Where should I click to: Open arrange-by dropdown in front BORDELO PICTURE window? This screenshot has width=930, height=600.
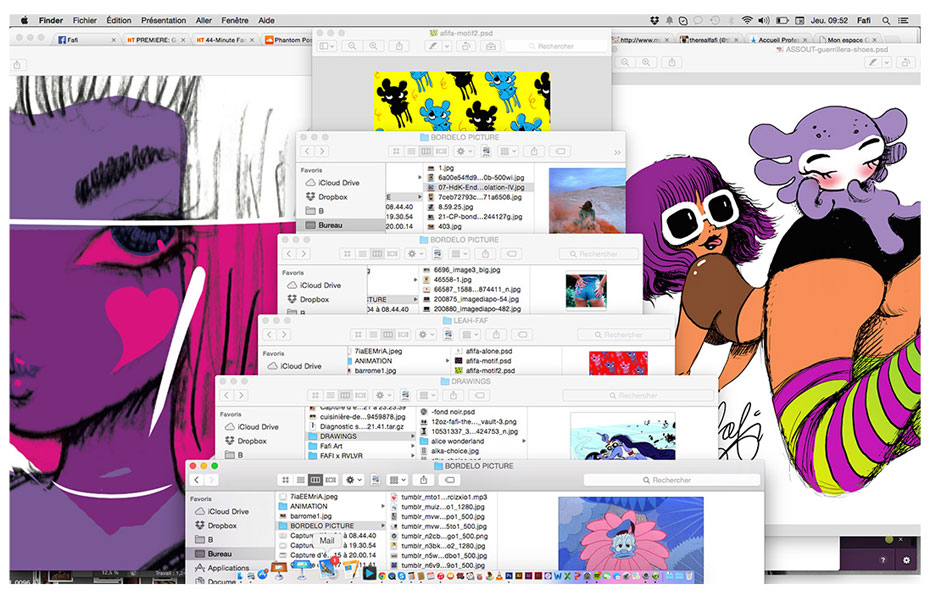click(395, 480)
